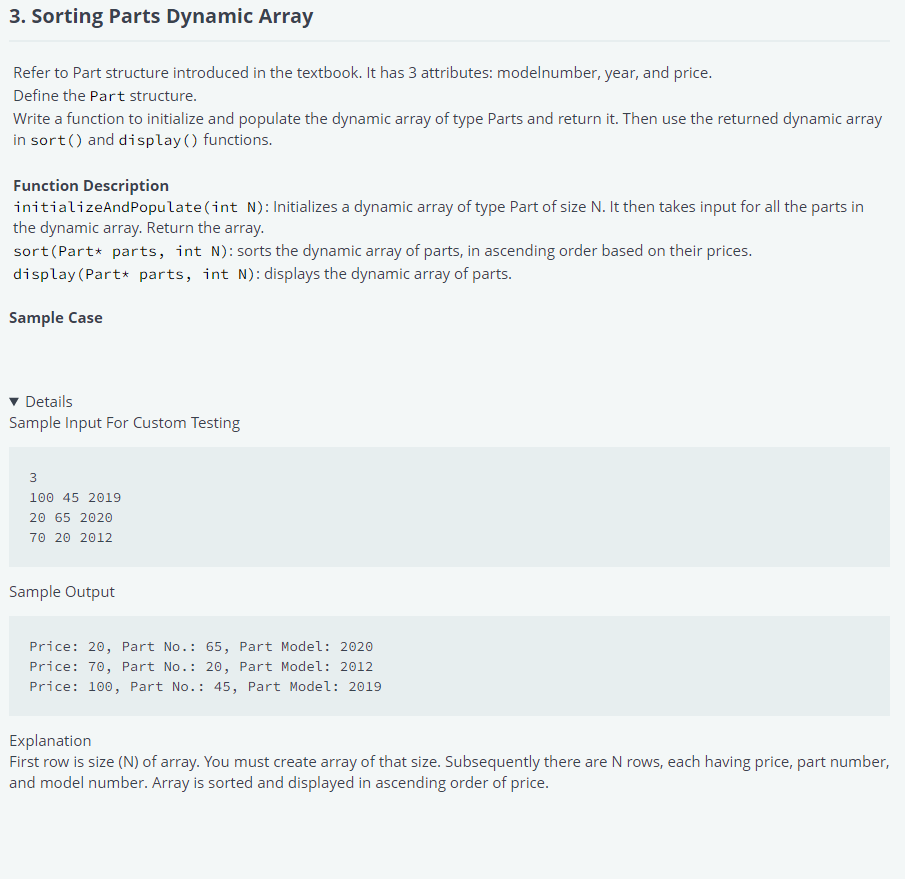Expand the Sample Case section
The image size is (905, 879).
coord(55,317)
